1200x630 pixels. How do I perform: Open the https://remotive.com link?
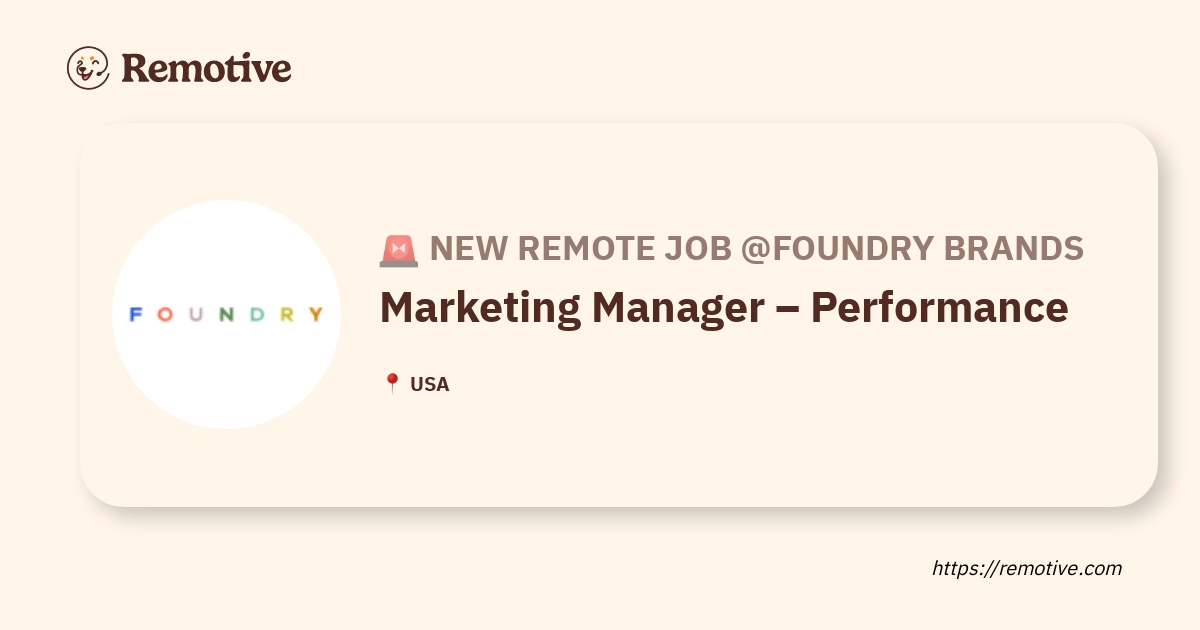(1027, 568)
